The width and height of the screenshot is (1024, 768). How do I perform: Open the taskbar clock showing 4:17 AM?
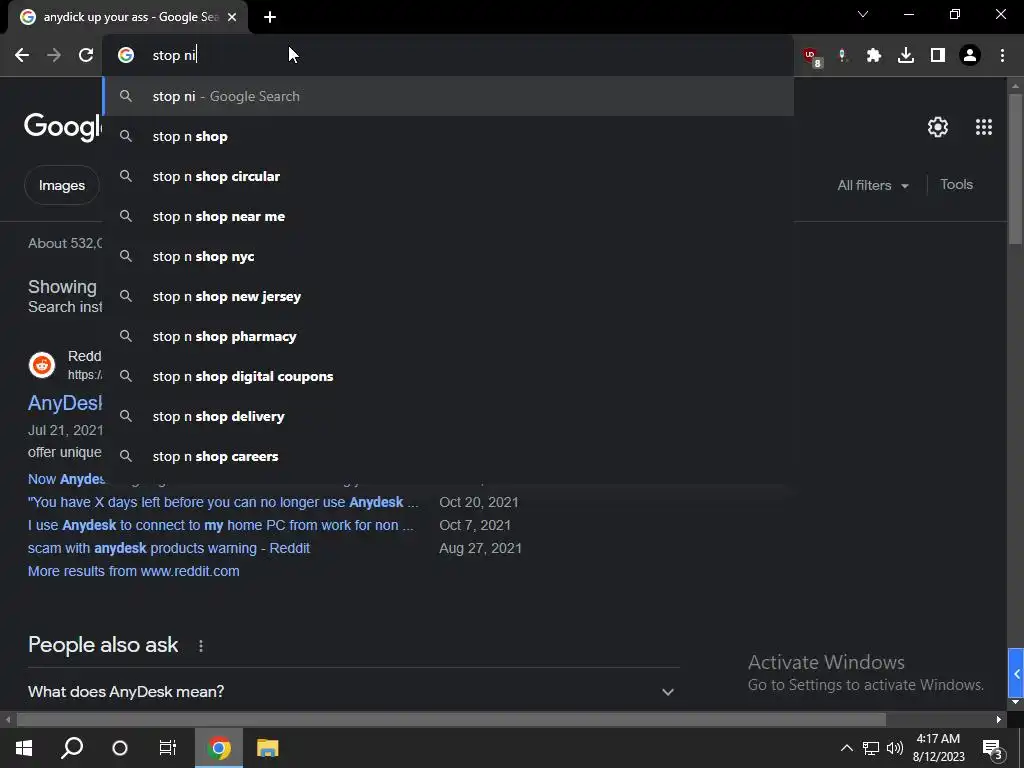click(x=938, y=748)
